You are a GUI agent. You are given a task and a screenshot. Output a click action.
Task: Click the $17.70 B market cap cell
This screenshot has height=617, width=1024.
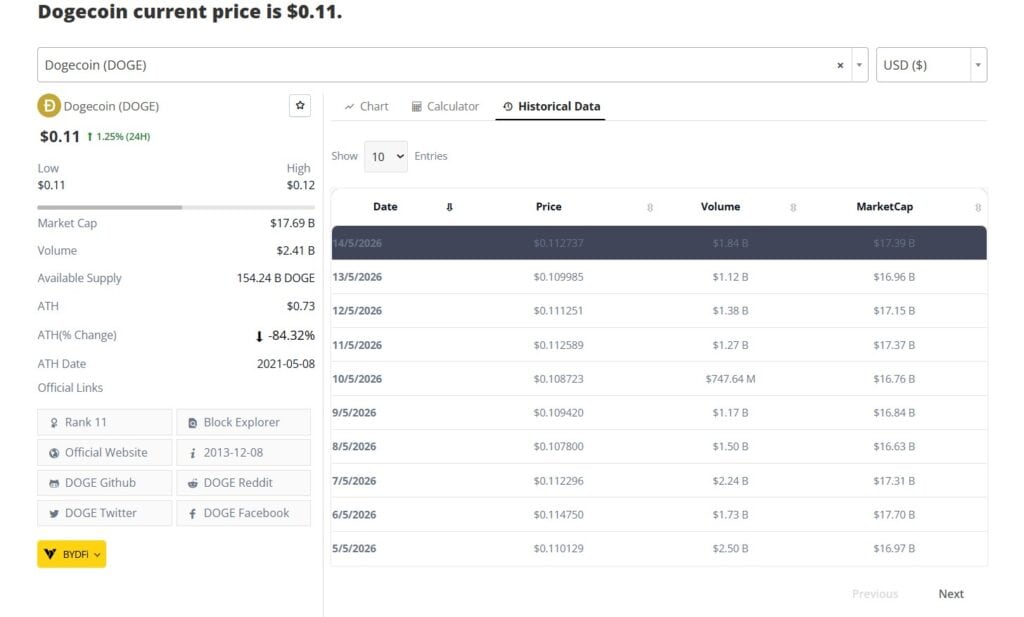coord(894,514)
